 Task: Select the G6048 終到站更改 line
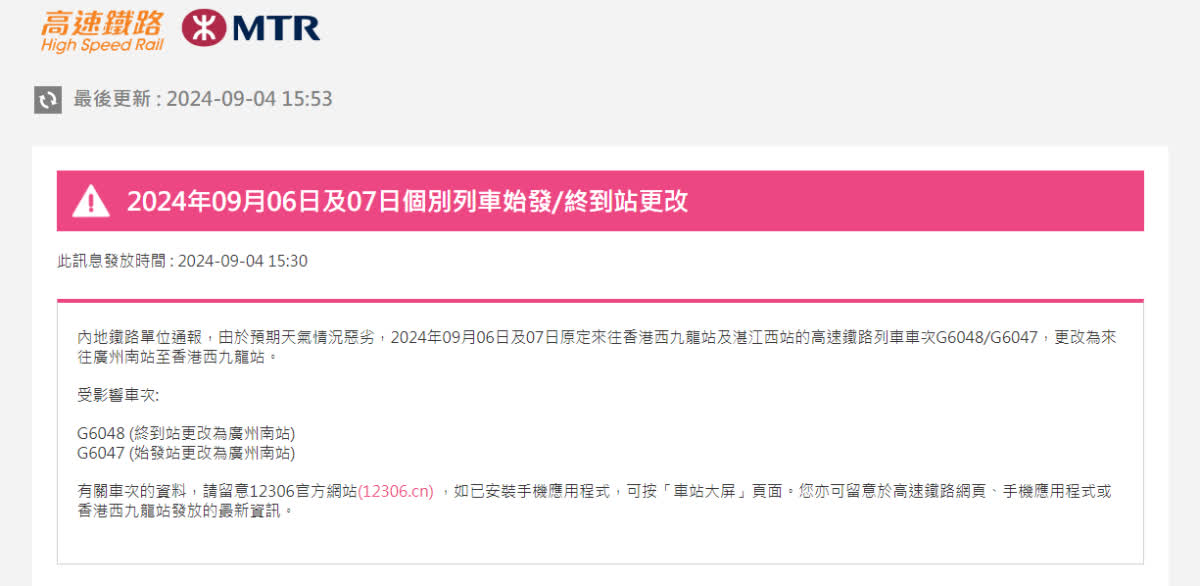pos(186,433)
